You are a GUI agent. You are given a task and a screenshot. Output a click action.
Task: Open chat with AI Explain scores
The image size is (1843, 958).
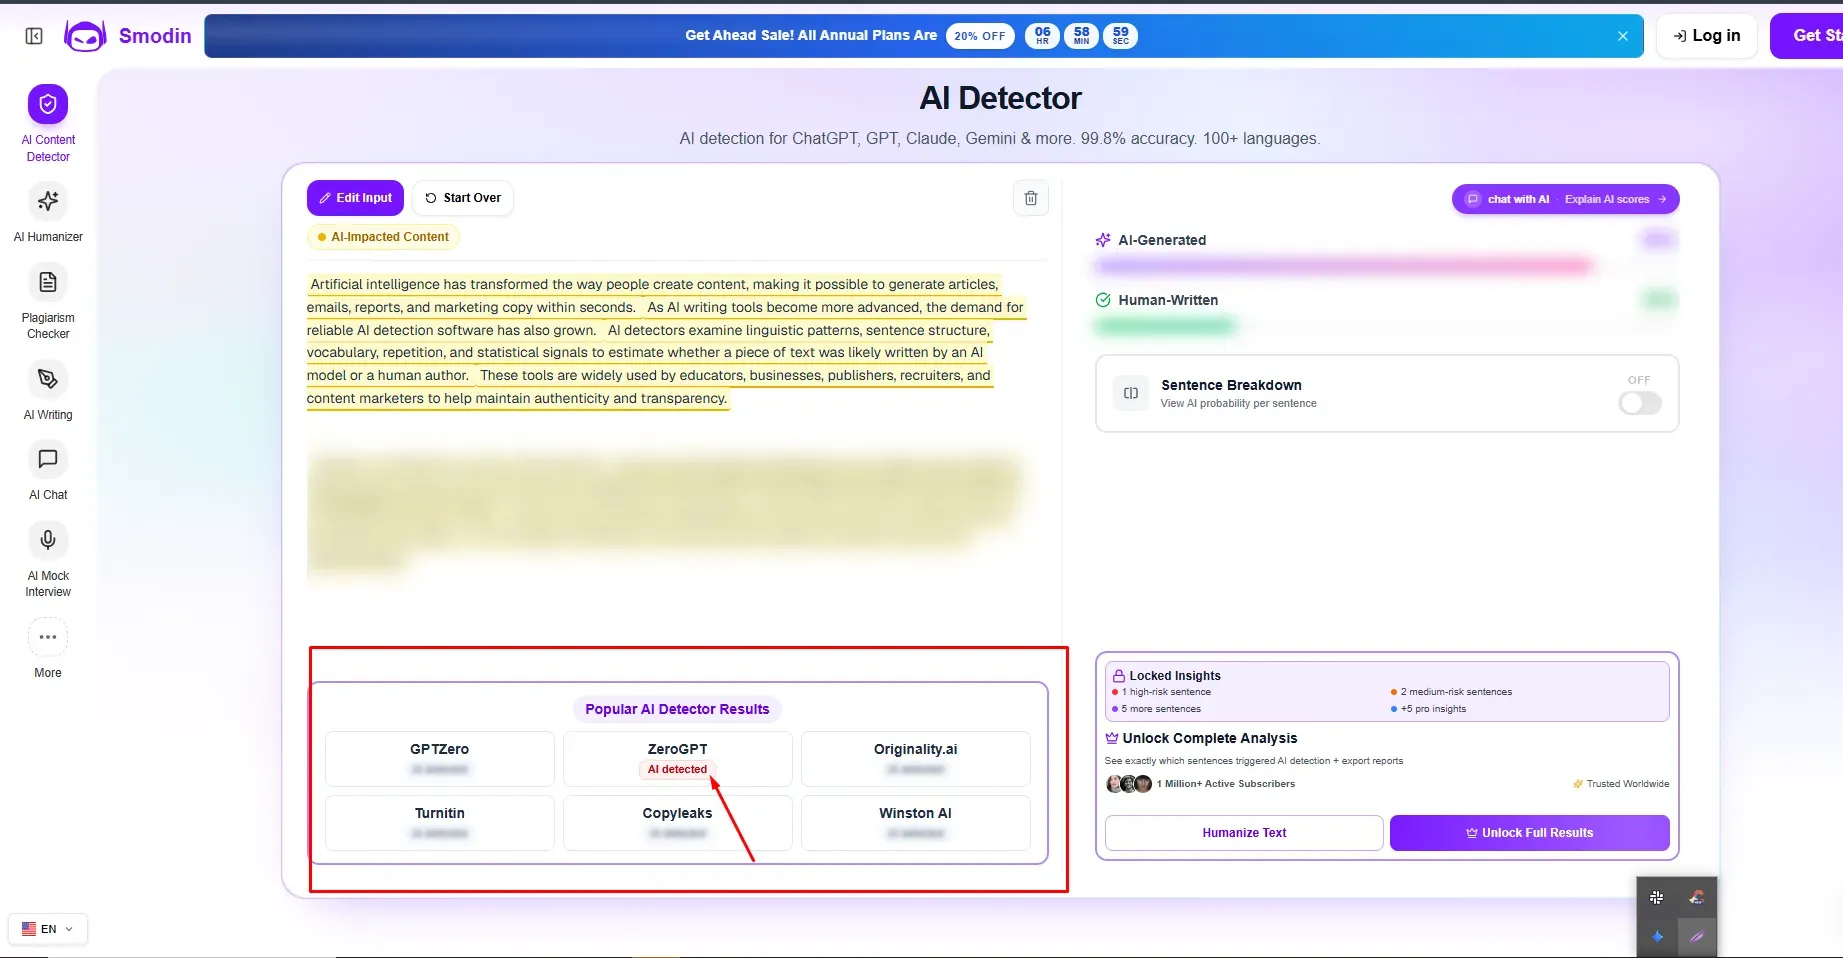tap(1566, 199)
